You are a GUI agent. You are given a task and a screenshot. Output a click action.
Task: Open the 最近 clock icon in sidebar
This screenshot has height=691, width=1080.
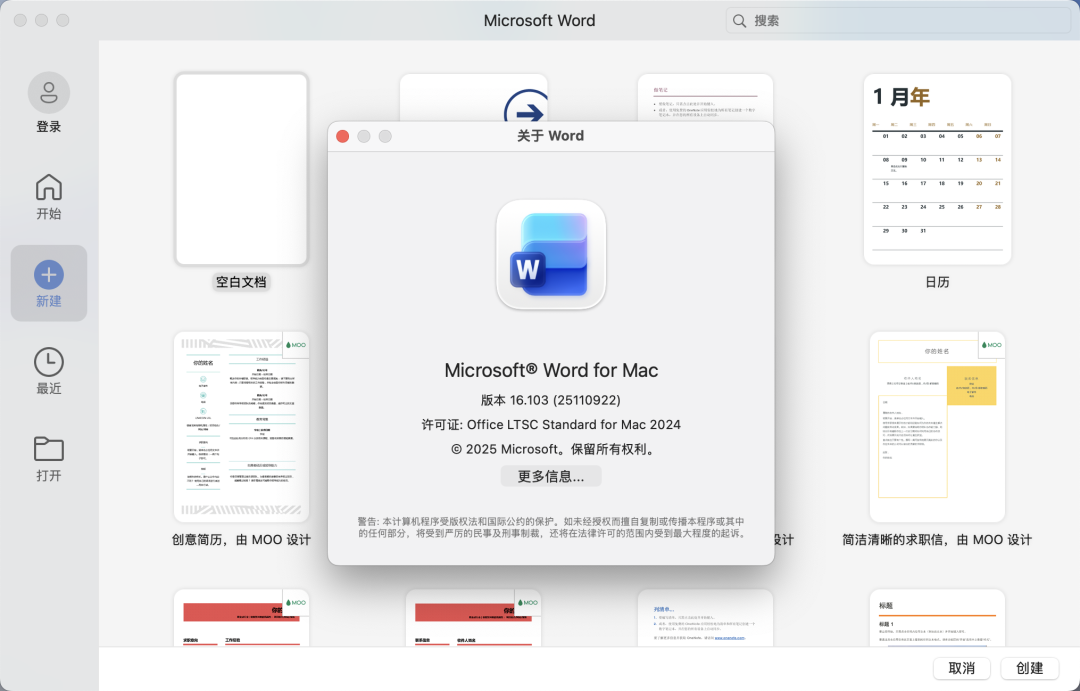[x=49, y=361]
